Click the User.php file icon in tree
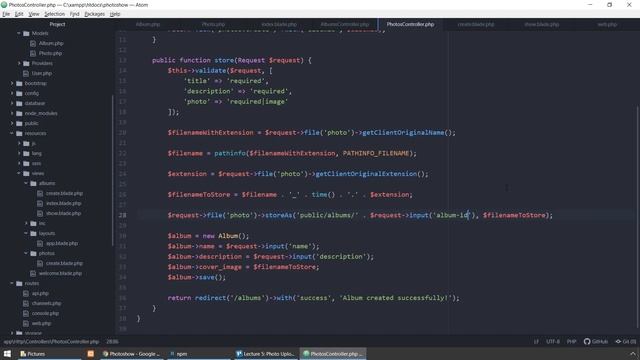 coord(26,73)
